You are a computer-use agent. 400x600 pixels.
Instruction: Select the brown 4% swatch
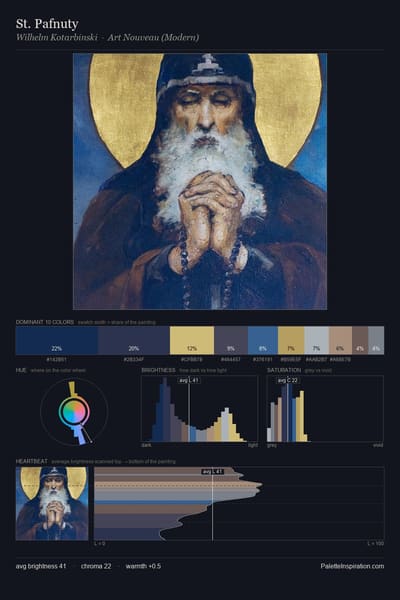coord(360,340)
